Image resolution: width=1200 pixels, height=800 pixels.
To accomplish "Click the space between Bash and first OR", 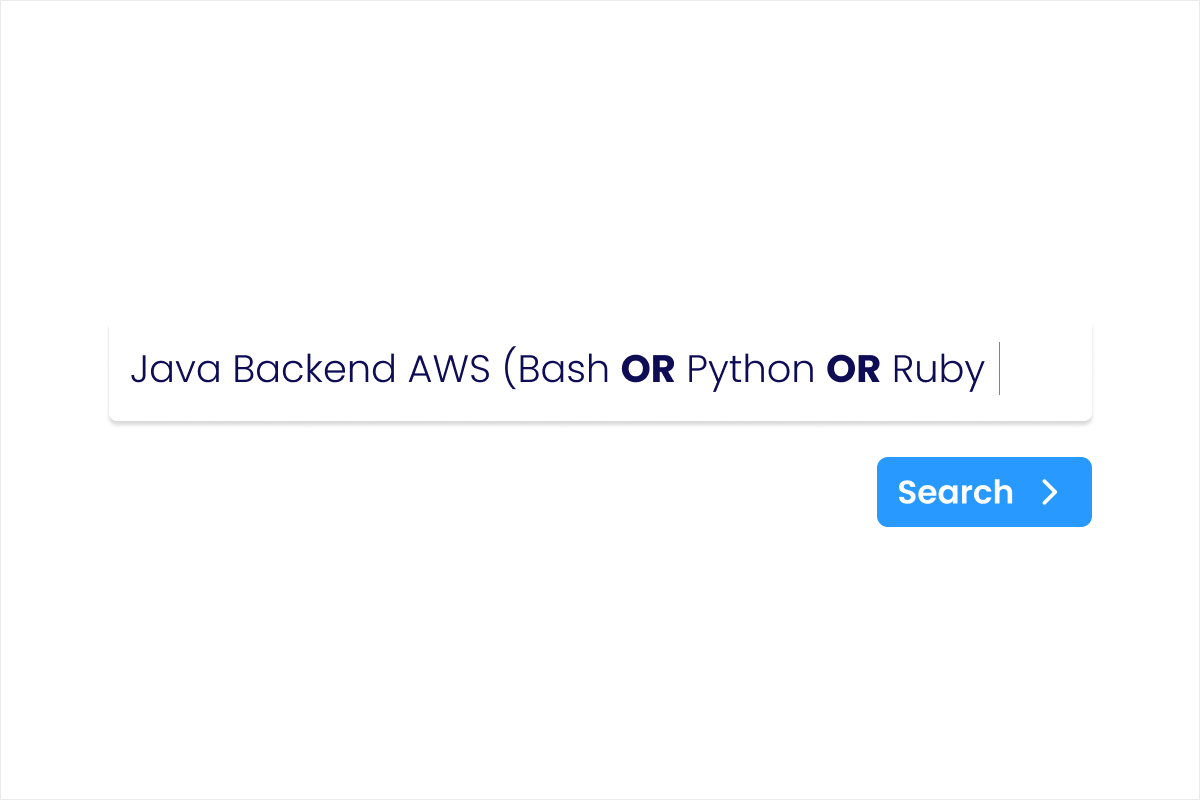I will (x=616, y=370).
